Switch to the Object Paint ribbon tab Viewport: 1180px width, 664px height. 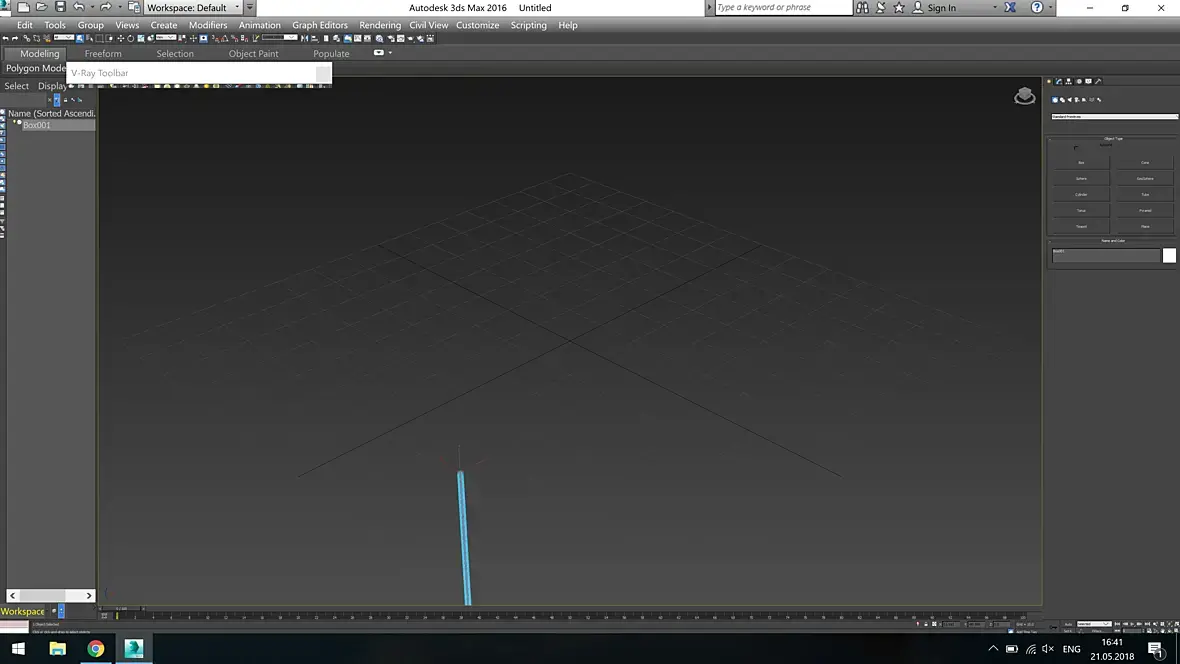coord(254,53)
